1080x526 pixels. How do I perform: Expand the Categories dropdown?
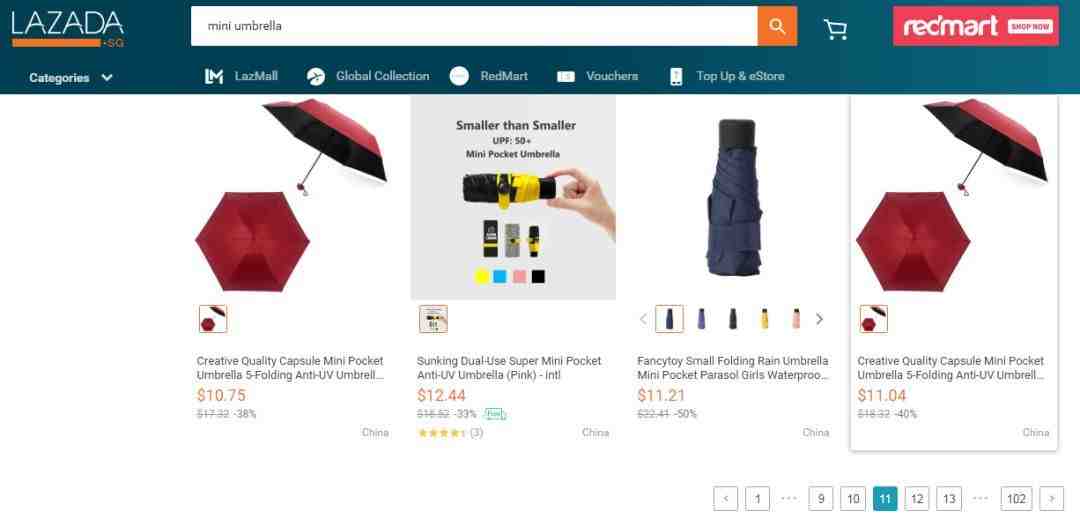[70, 78]
